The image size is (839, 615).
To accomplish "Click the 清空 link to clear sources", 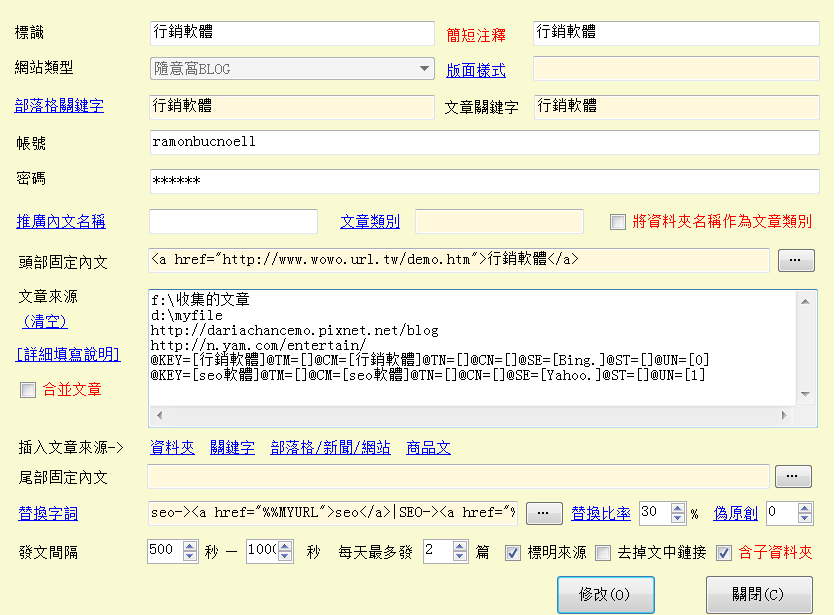I will (x=45, y=321).
